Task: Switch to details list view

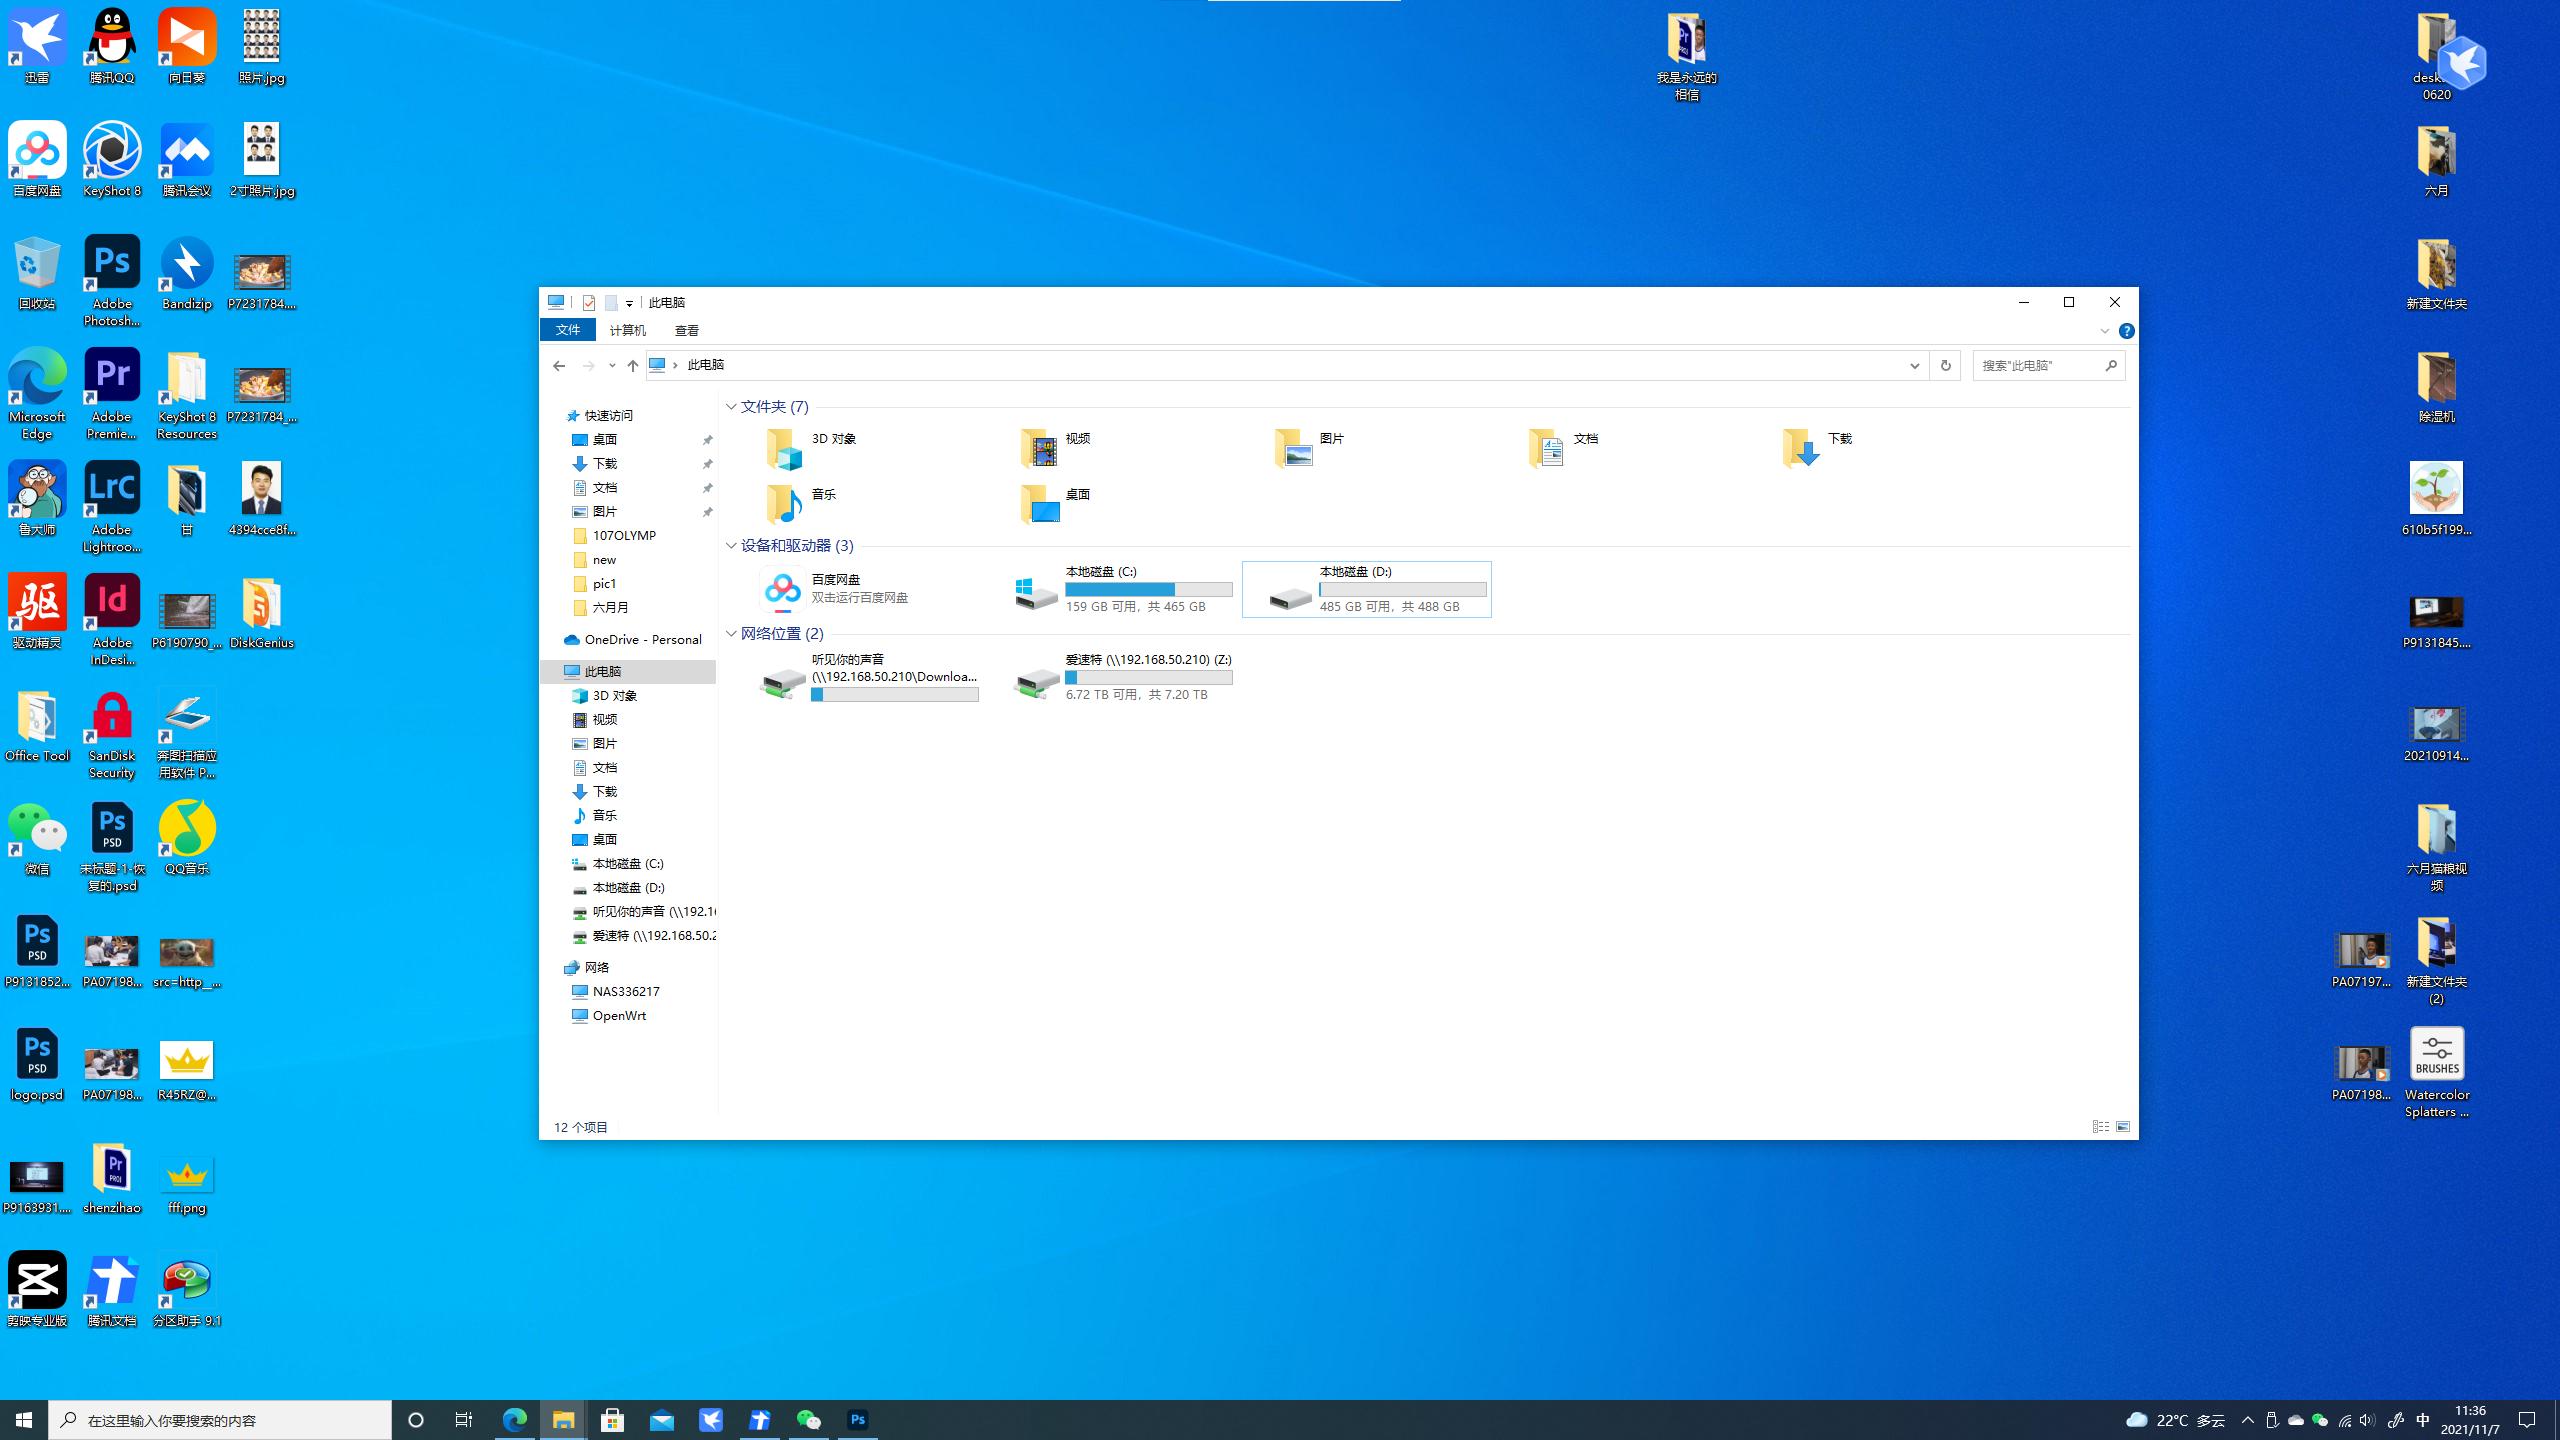Action: tap(2100, 1127)
